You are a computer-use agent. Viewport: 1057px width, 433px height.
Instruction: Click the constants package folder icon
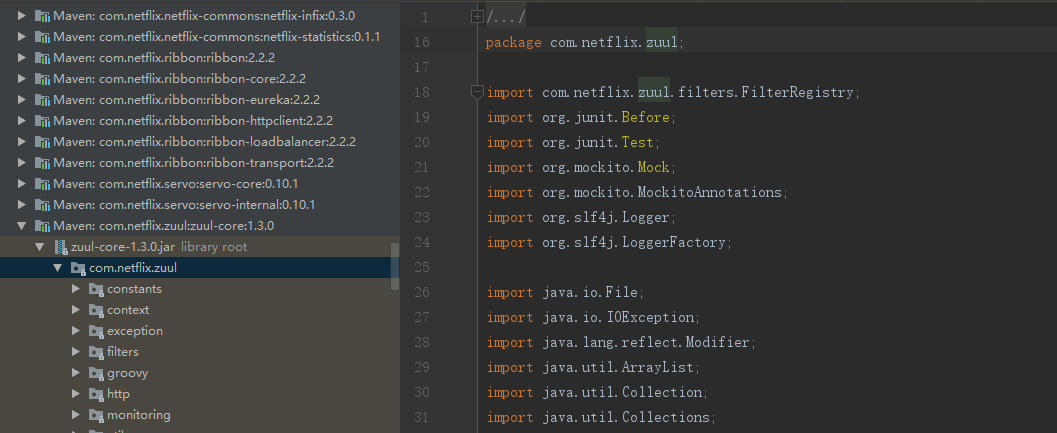96,289
